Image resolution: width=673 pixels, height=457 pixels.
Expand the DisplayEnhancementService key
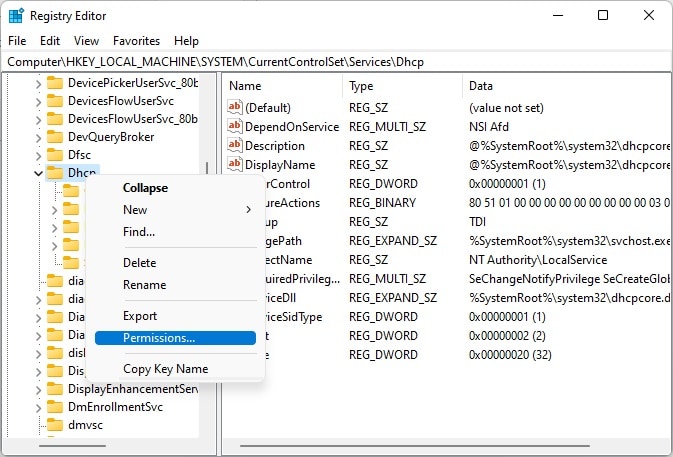tap(39, 390)
